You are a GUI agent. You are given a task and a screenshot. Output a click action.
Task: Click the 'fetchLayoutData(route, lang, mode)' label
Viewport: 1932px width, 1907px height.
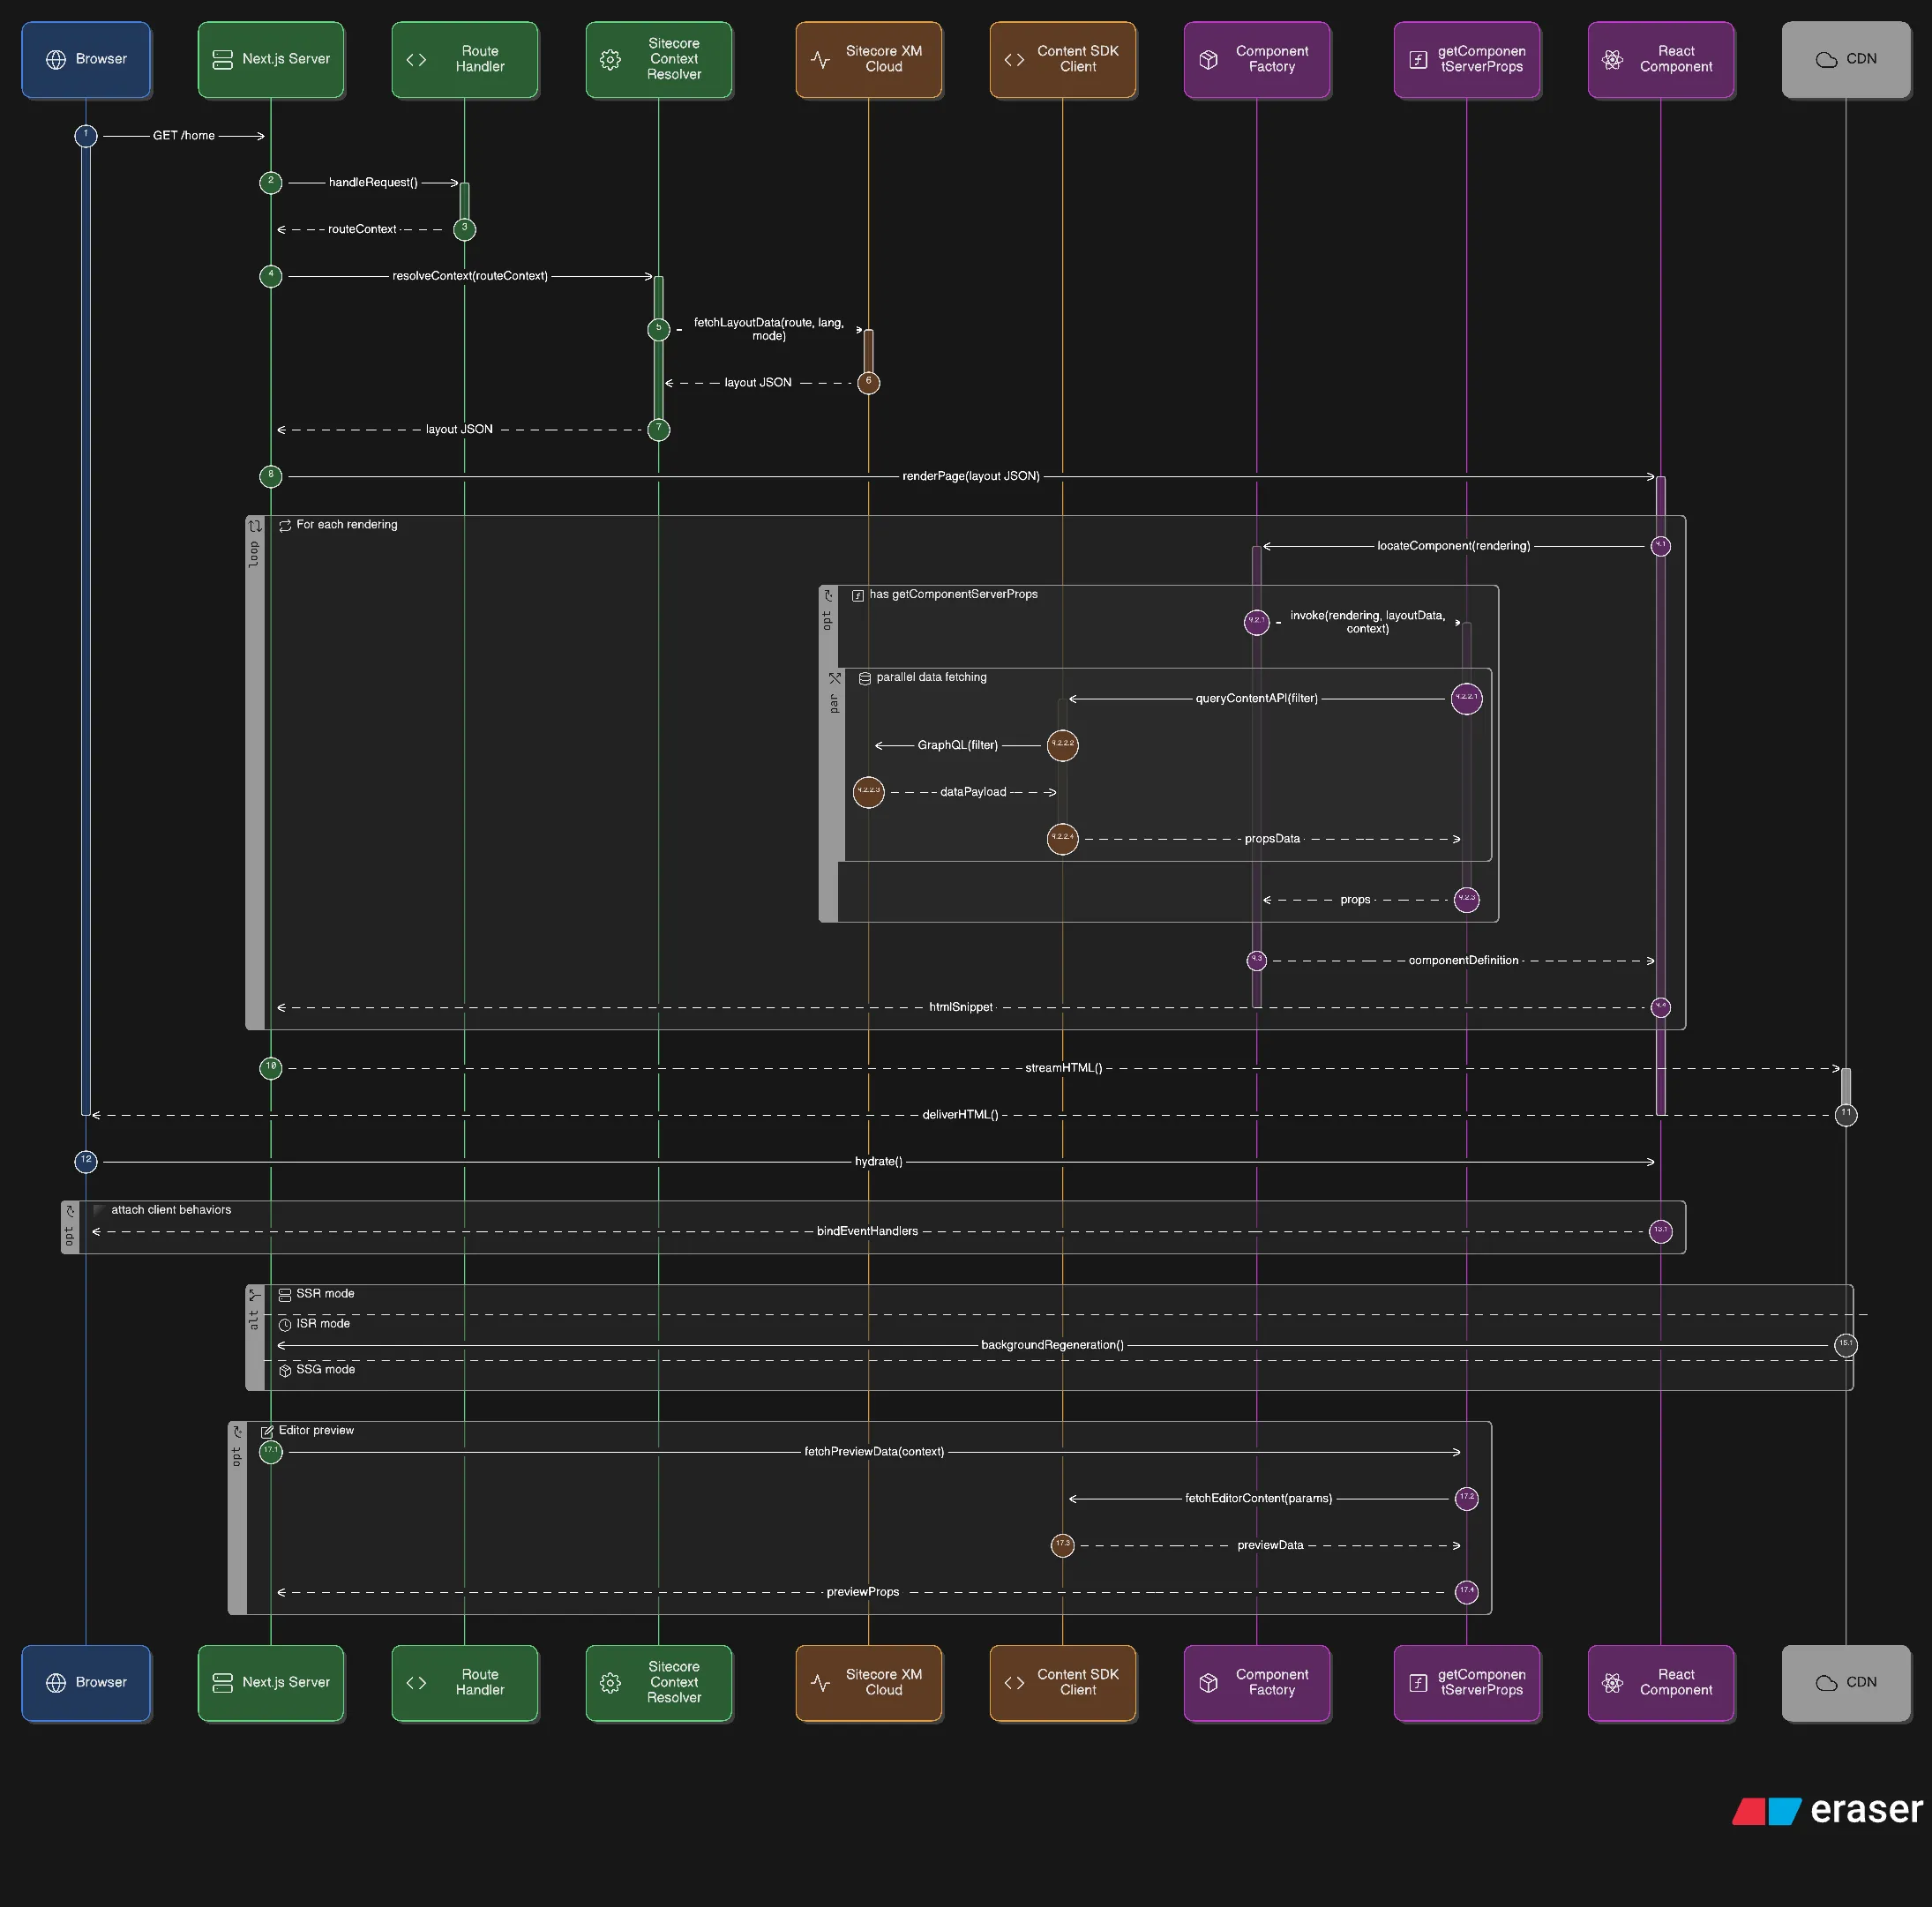[x=769, y=330]
